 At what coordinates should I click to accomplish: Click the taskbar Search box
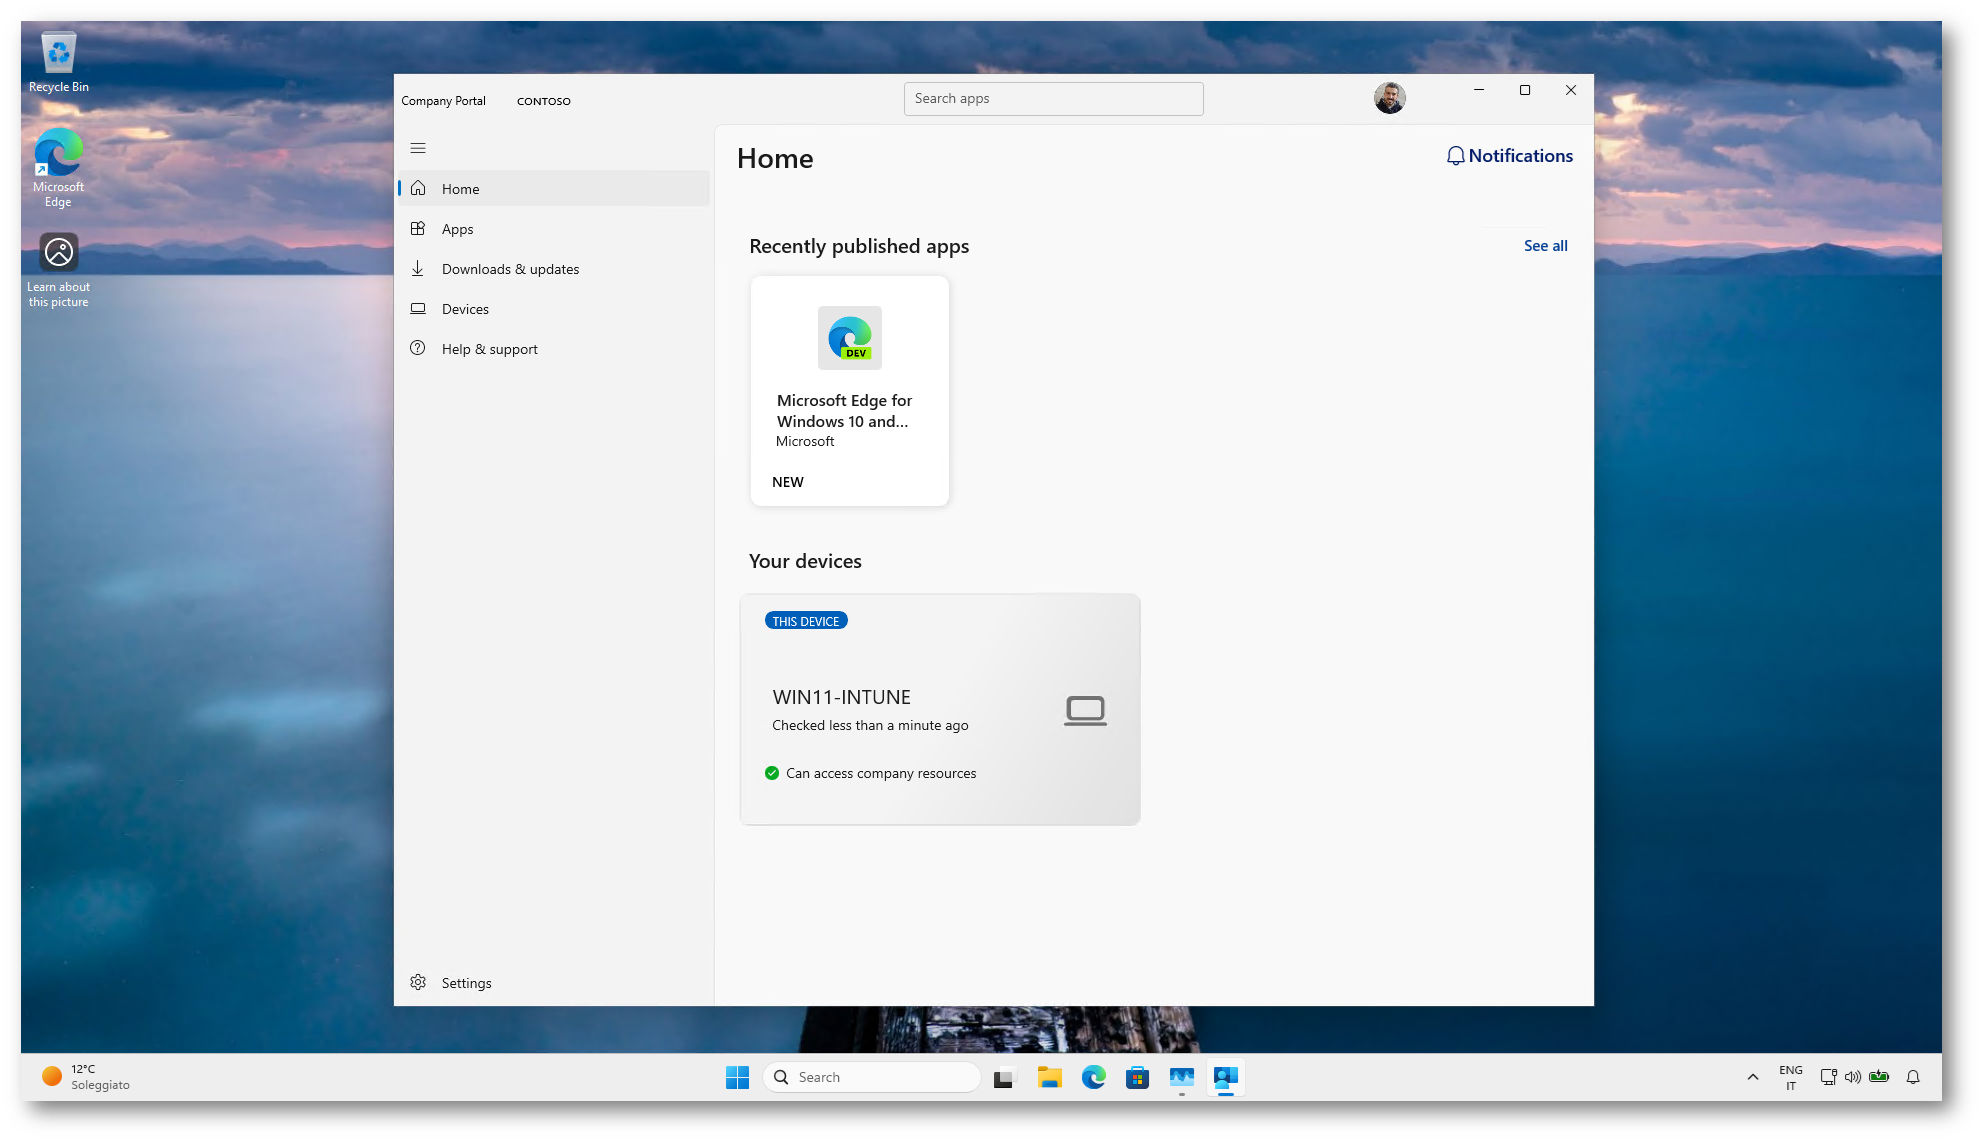pyautogui.click(x=872, y=1077)
